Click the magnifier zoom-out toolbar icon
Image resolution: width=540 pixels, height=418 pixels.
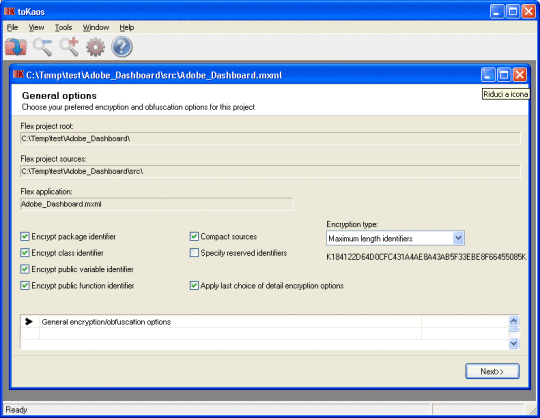click(x=42, y=47)
